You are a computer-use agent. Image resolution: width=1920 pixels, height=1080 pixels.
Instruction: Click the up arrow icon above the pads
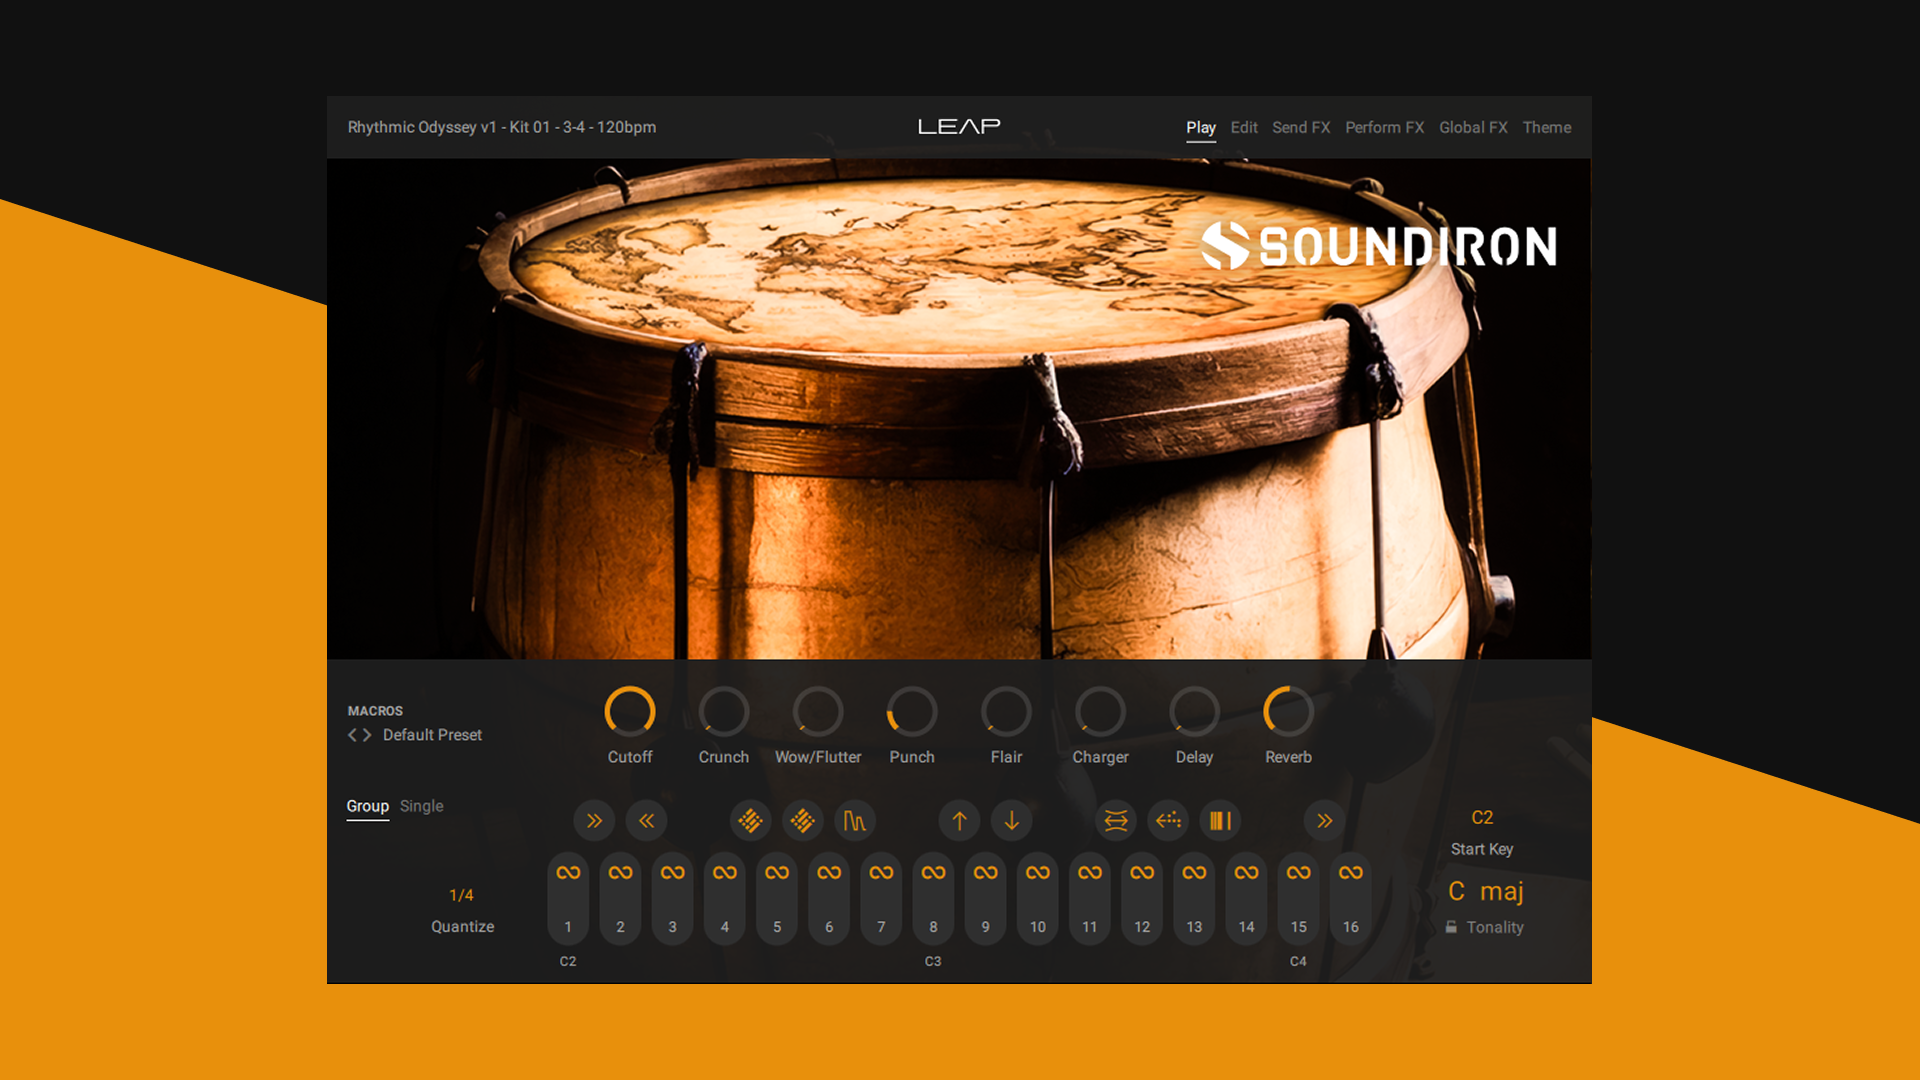point(959,821)
